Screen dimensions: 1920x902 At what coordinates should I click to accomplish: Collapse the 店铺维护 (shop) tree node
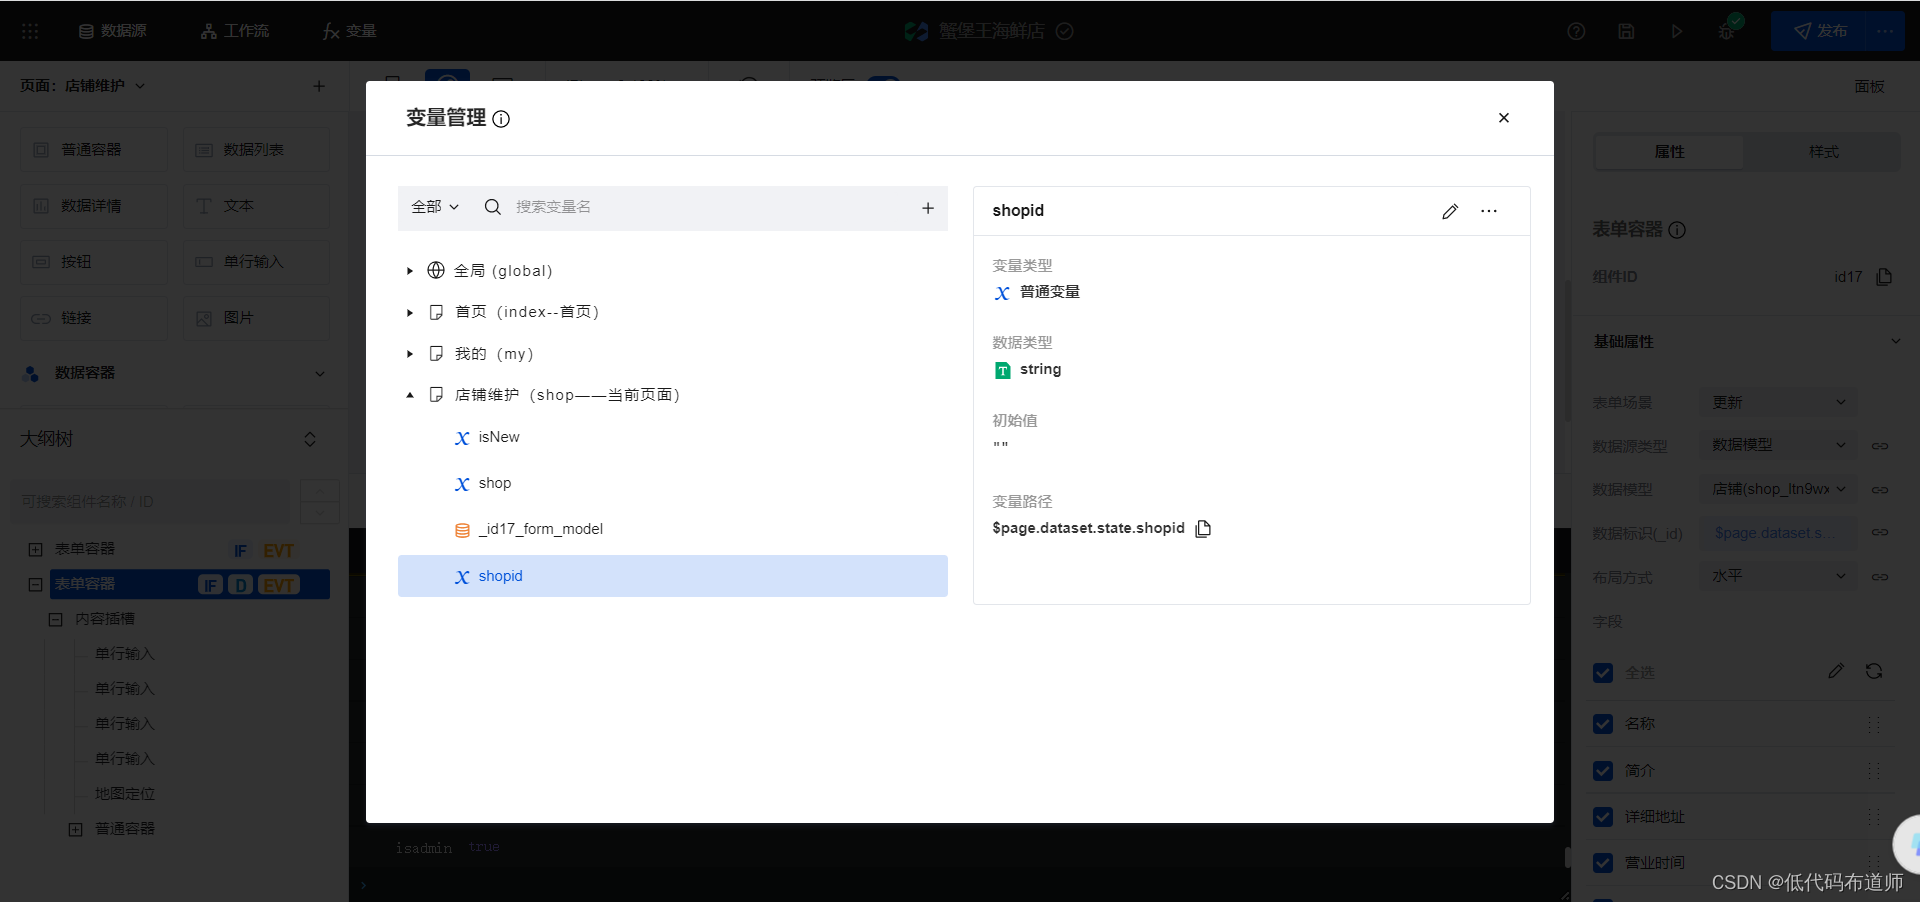410,395
